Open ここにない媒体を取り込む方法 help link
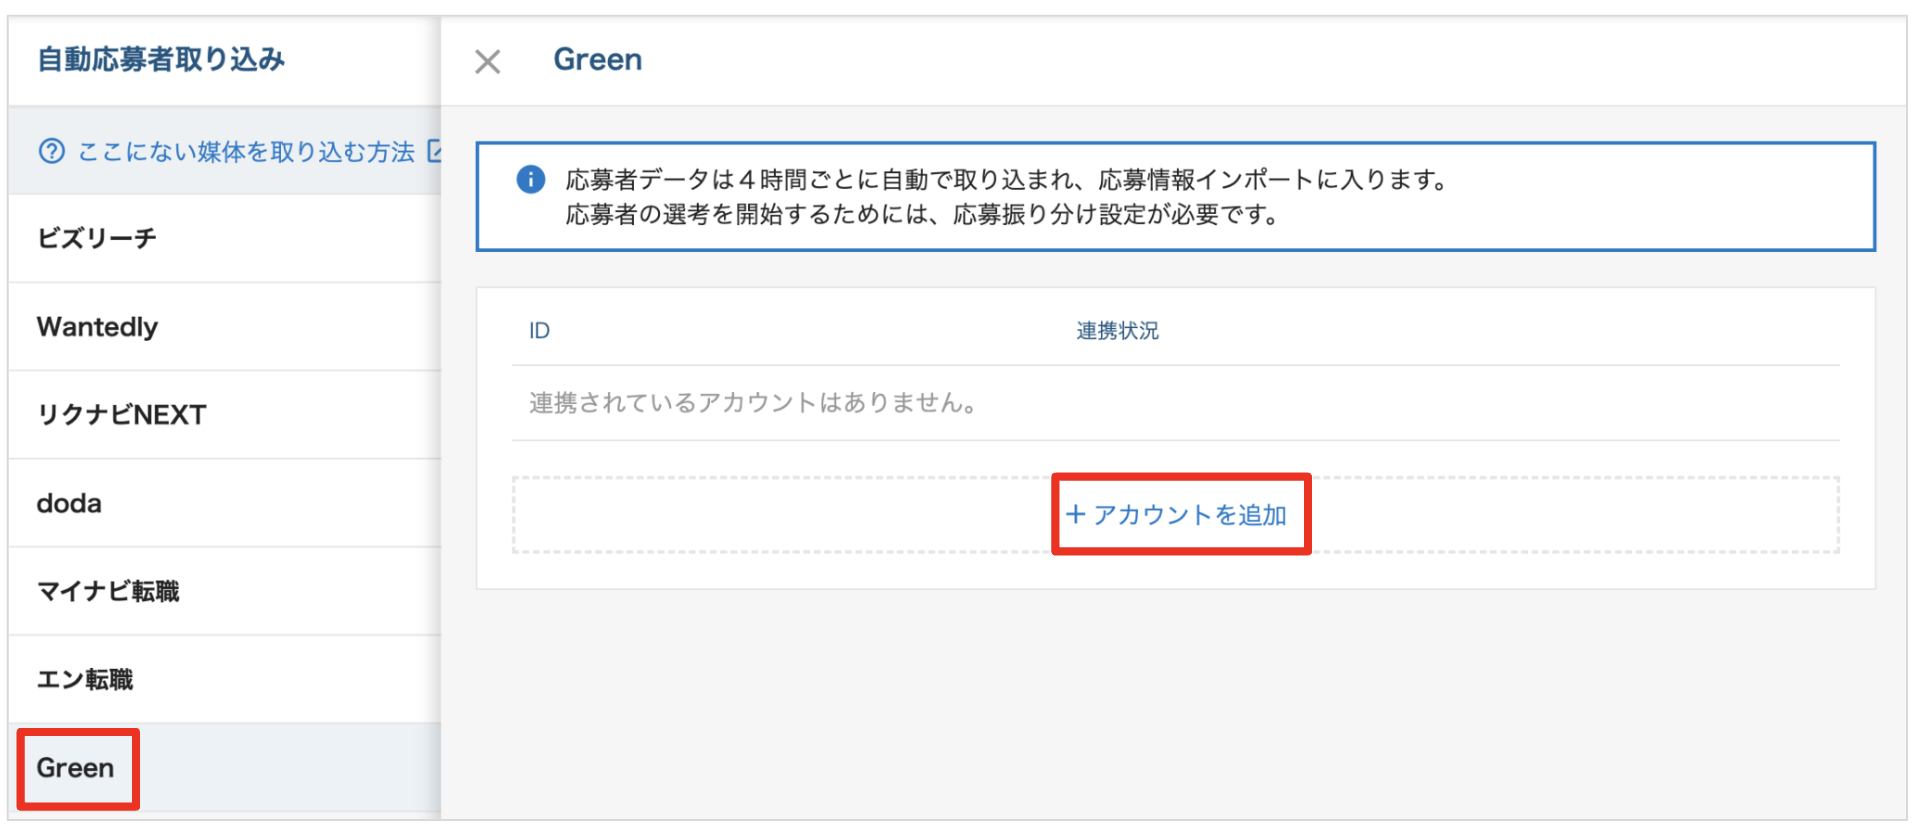Image resolution: width=1922 pixels, height=838 pixels. 246,152
